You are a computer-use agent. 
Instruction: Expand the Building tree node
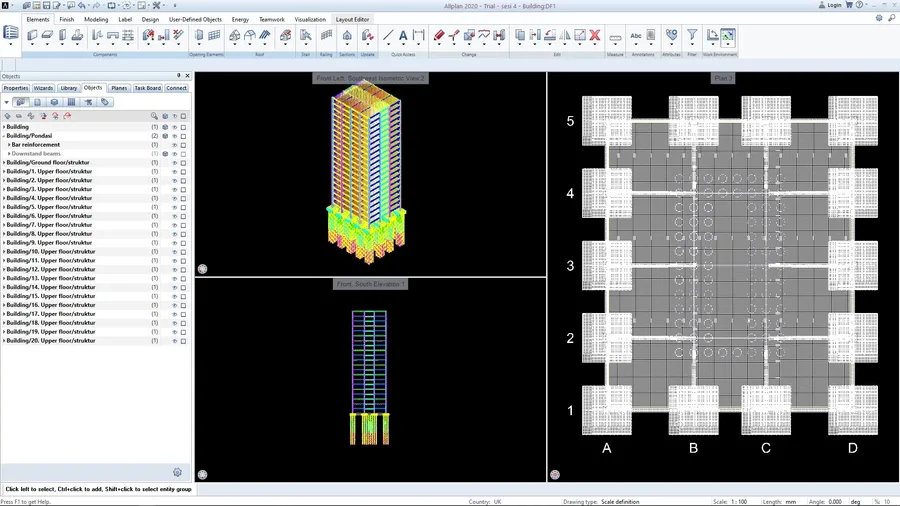[x=4, y=127]
